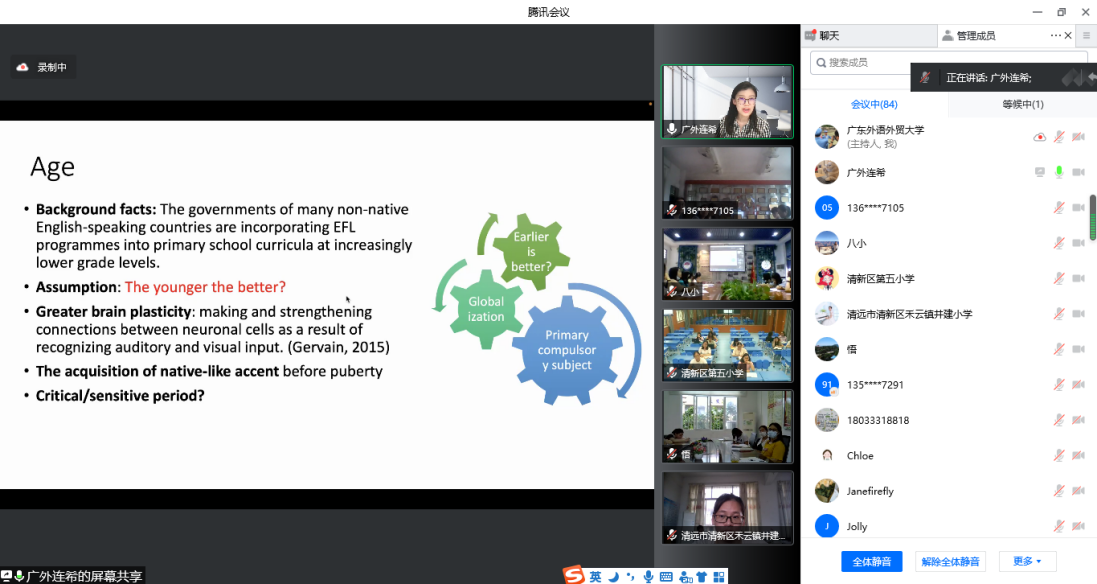Screen dimensions: 1097x584
Task: Open the Sogou soft keyboard icon
Action: [x=667, y=576]
